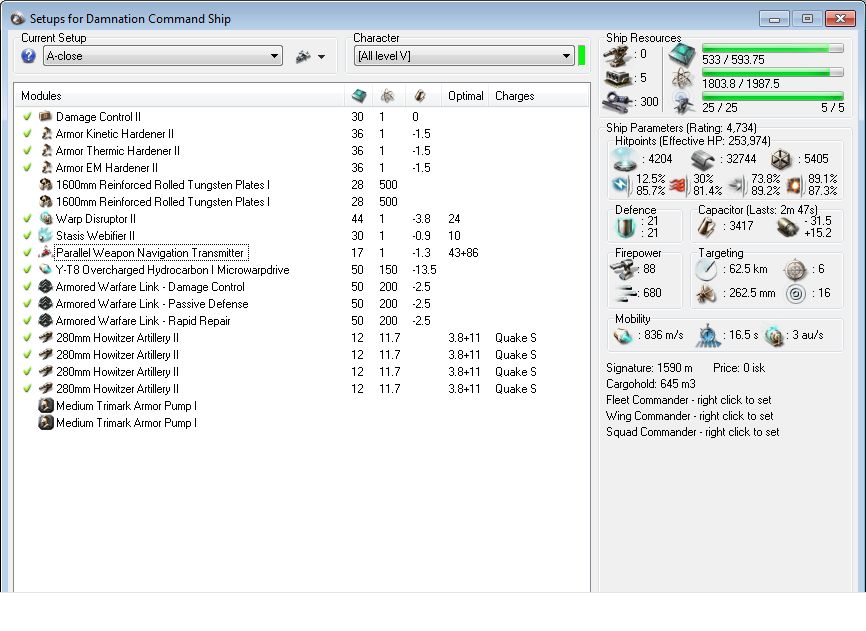Screen dimensions: 866x631
Task: Toggle the Stasis Webifier II checkmark
Action: coord(27,236)
